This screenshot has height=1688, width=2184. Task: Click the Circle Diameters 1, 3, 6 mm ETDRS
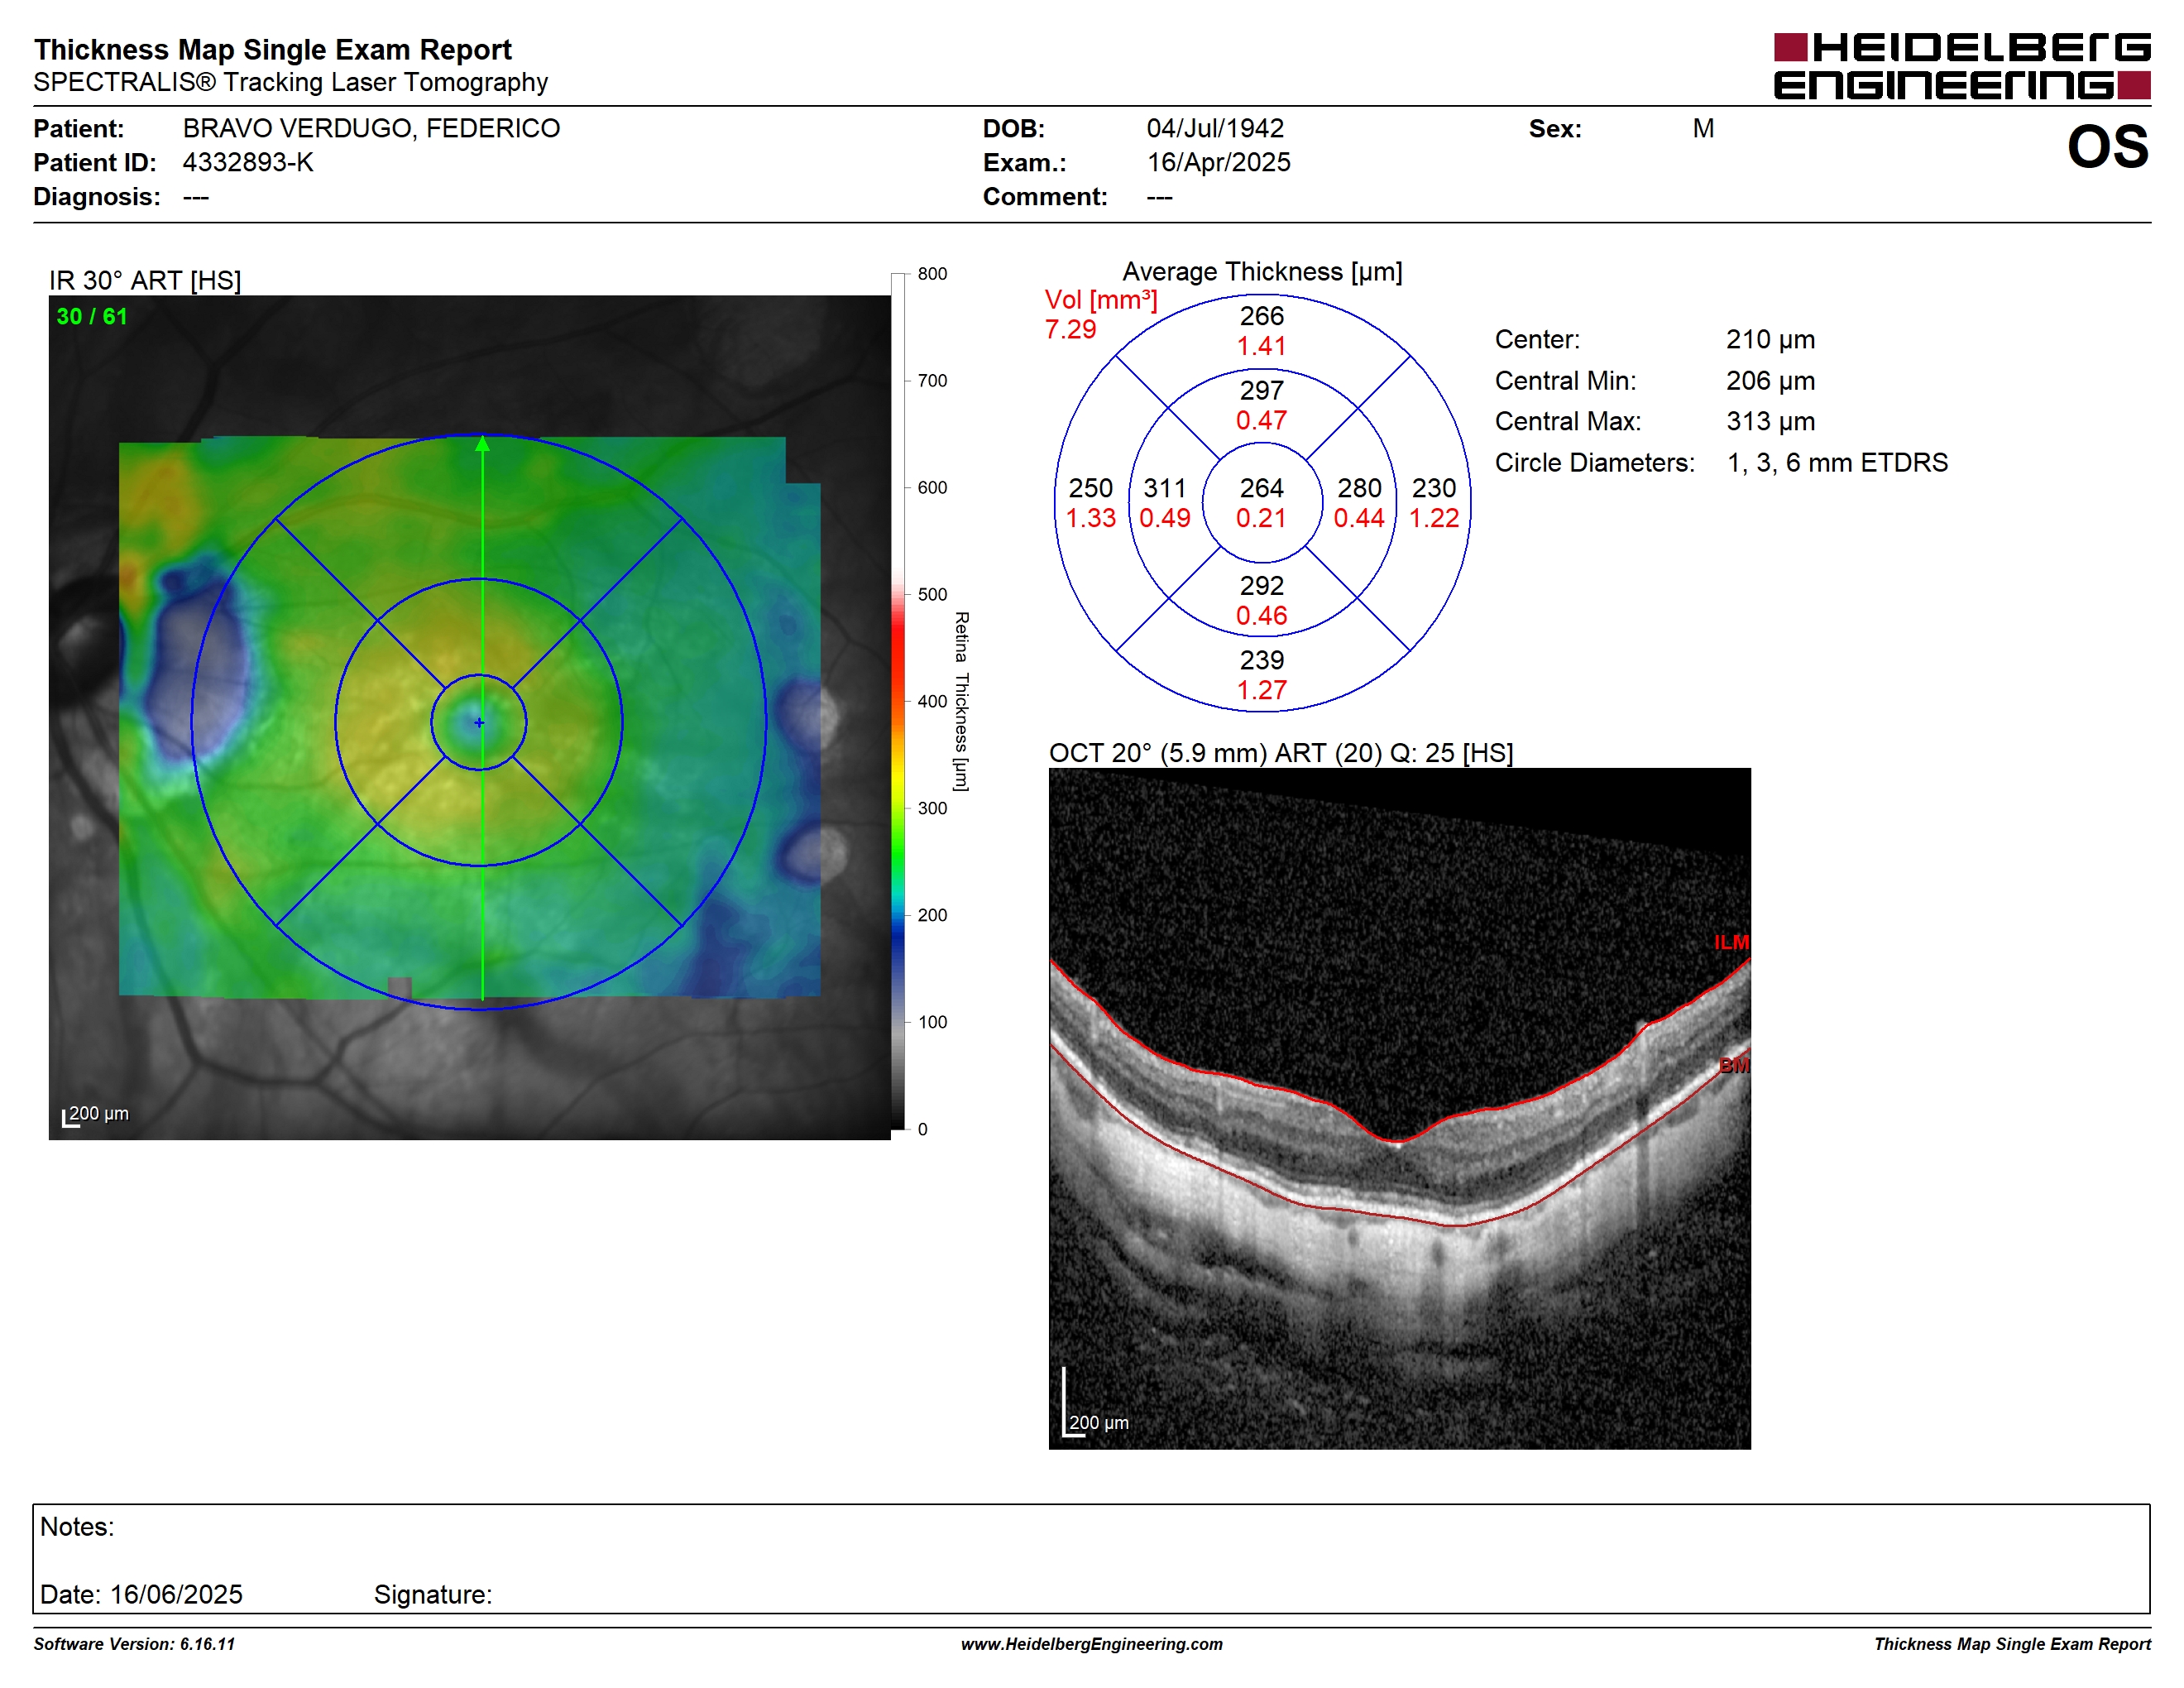[1837, 462]
